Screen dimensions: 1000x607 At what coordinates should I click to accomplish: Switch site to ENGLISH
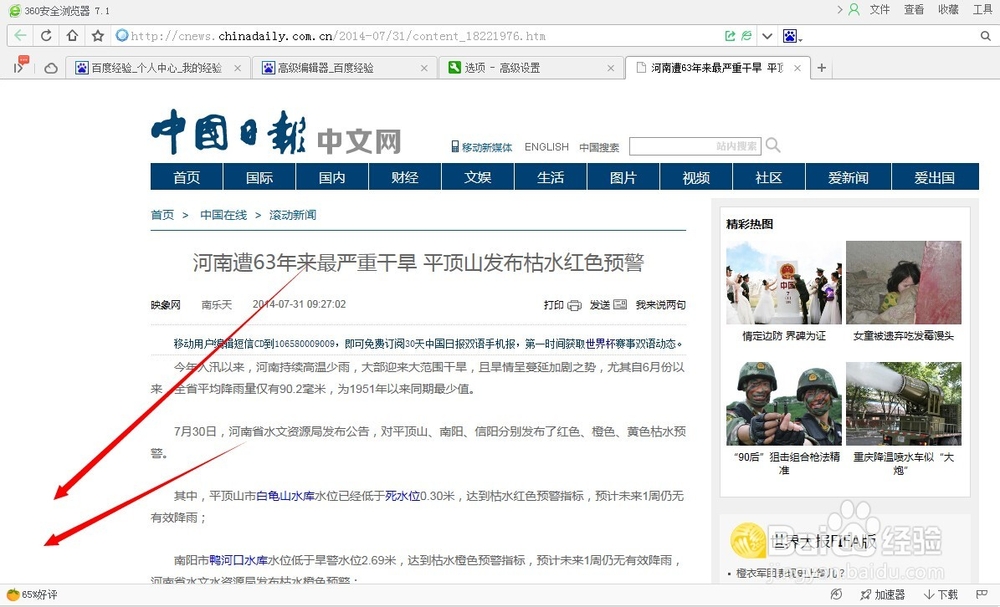click(x=547, y=147)
